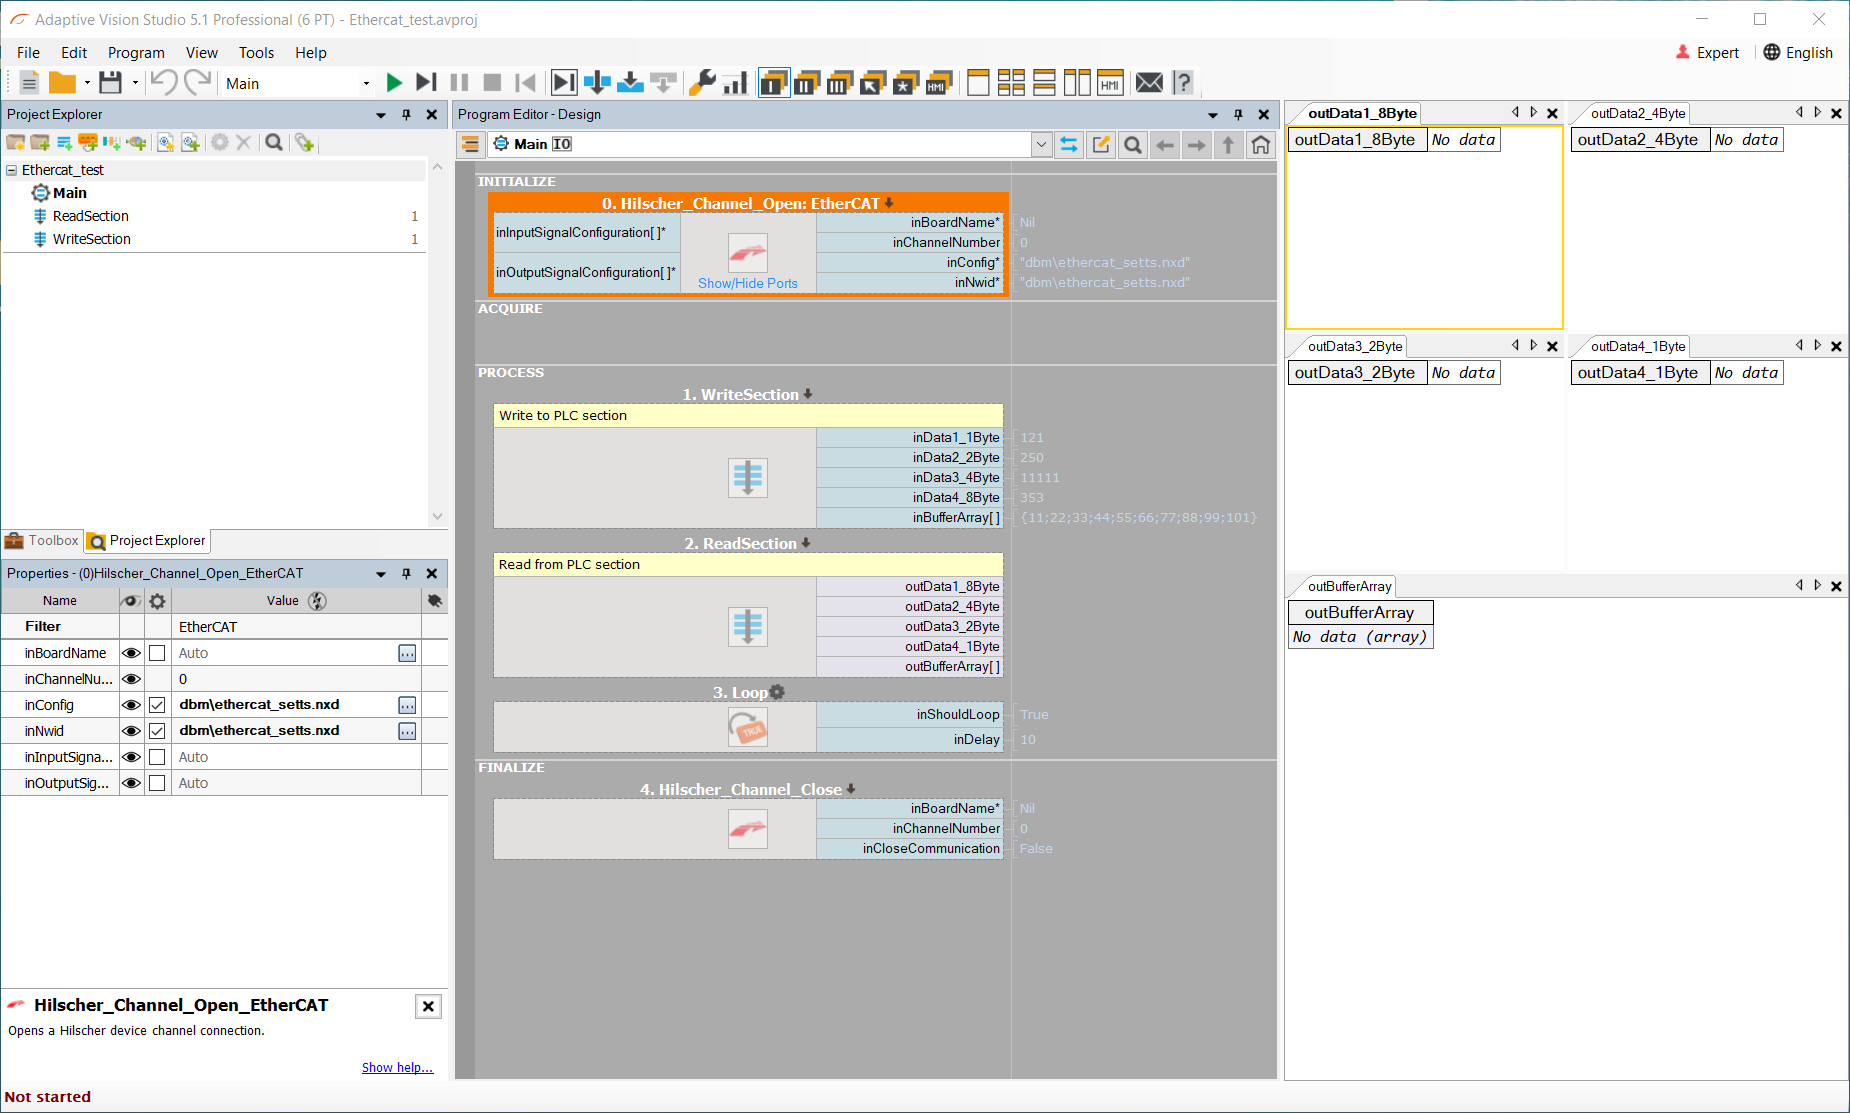Click the HMI layout icon in toolbar
The width and height of the screenshot is (1850, 1113).
pos(1110,83)
